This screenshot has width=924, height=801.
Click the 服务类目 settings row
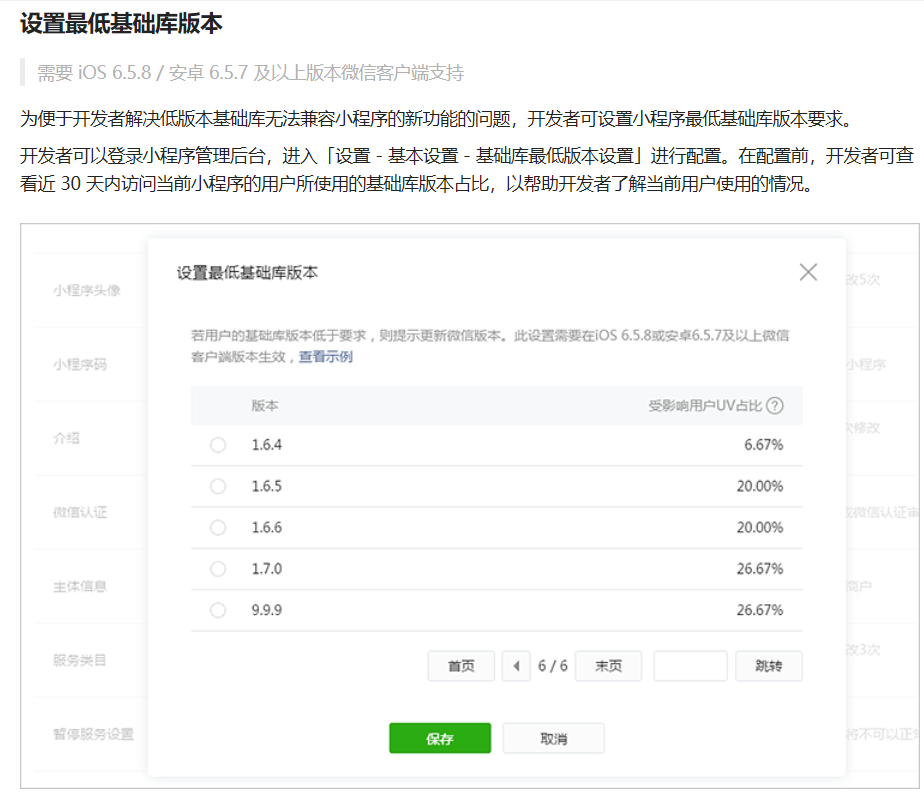(x=80, y=660)
